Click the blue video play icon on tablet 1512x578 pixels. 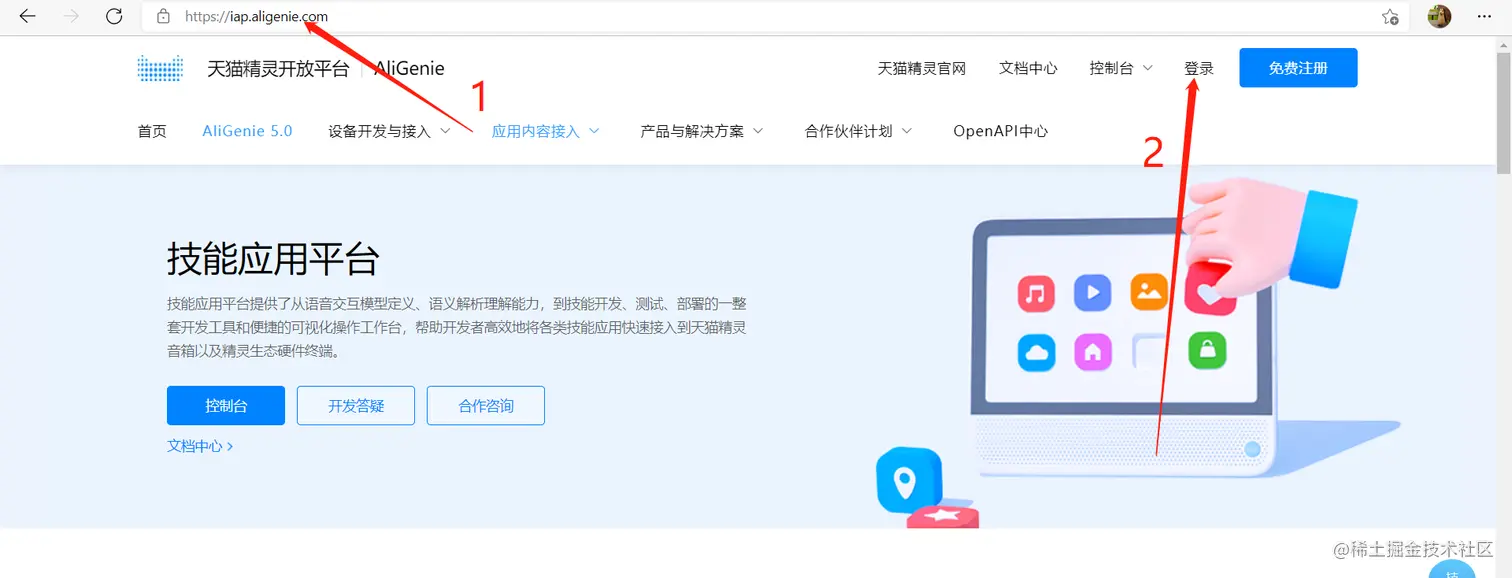[1093, 292]
